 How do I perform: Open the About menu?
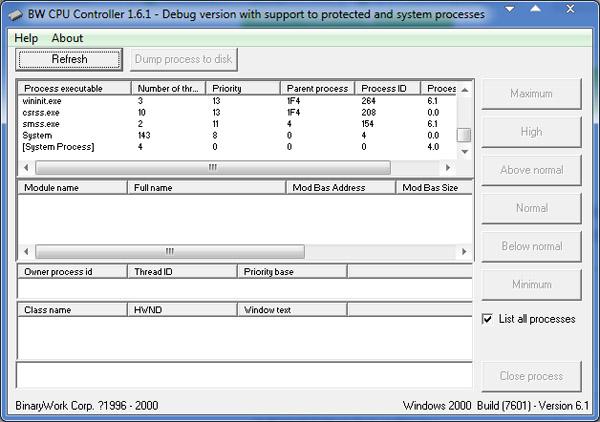tap(68, 38)
